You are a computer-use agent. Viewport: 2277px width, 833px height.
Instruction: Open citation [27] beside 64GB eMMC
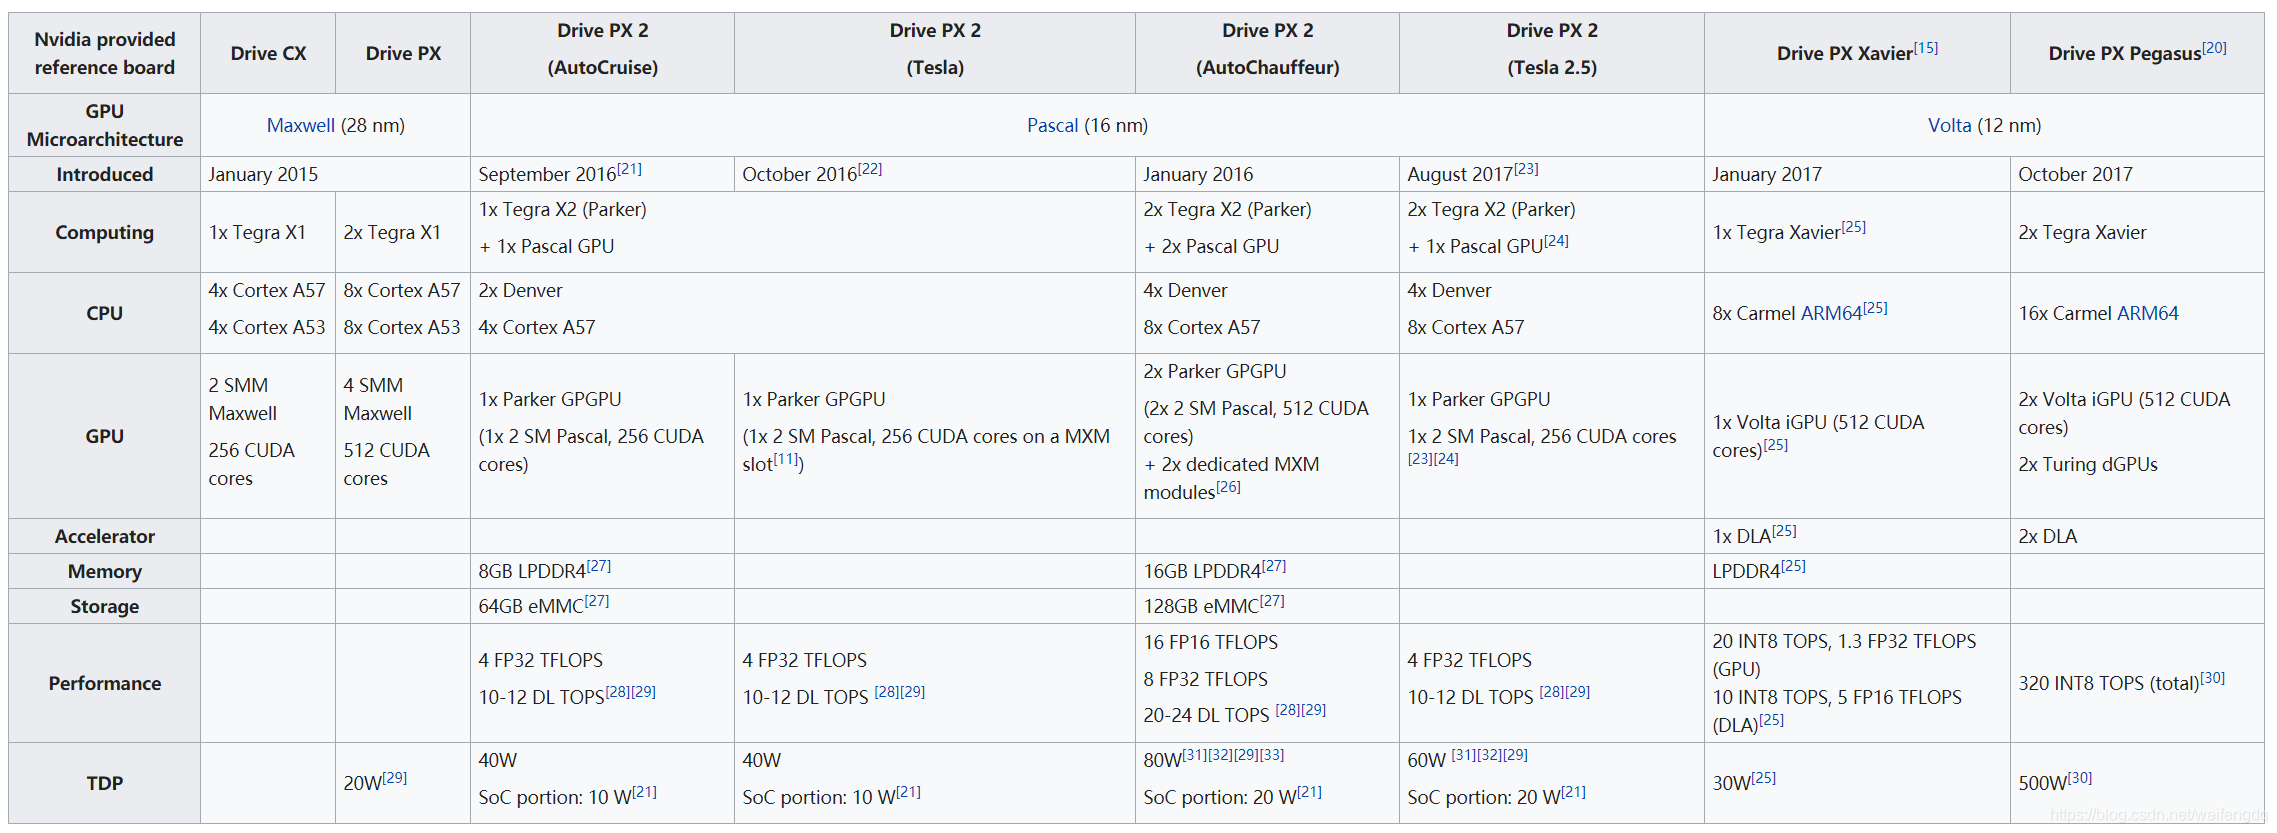tap(596, 600)
